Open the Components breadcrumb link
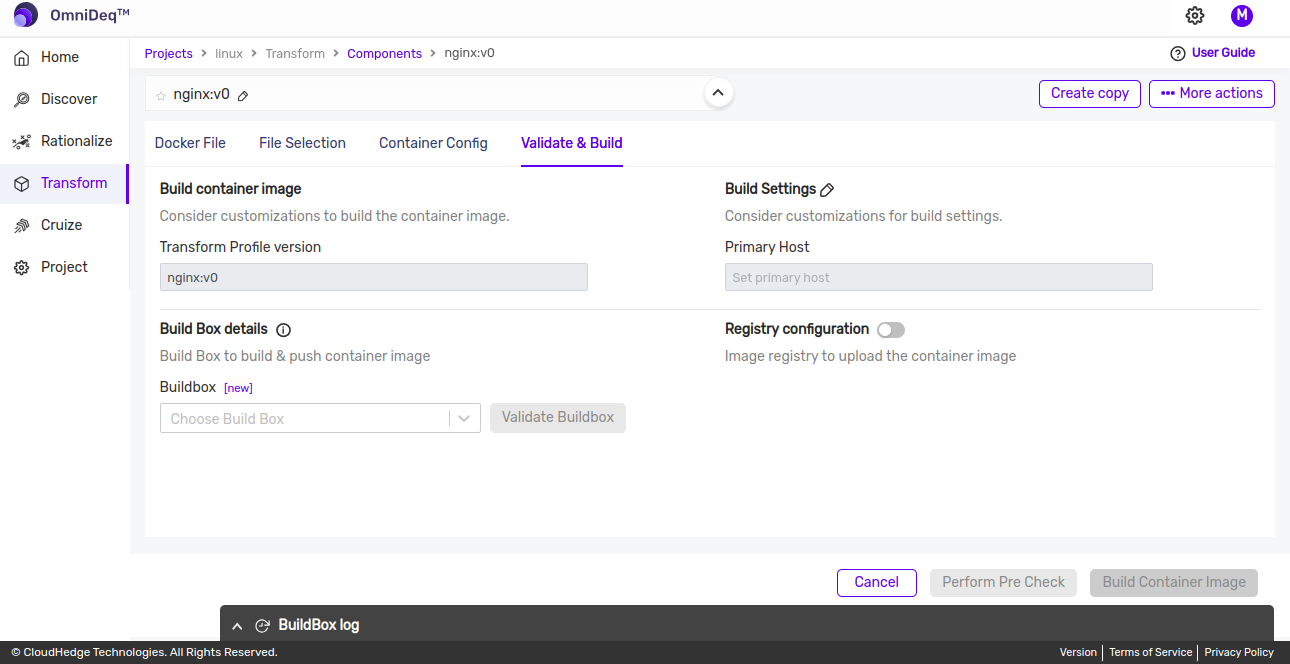 click(384, 53)
